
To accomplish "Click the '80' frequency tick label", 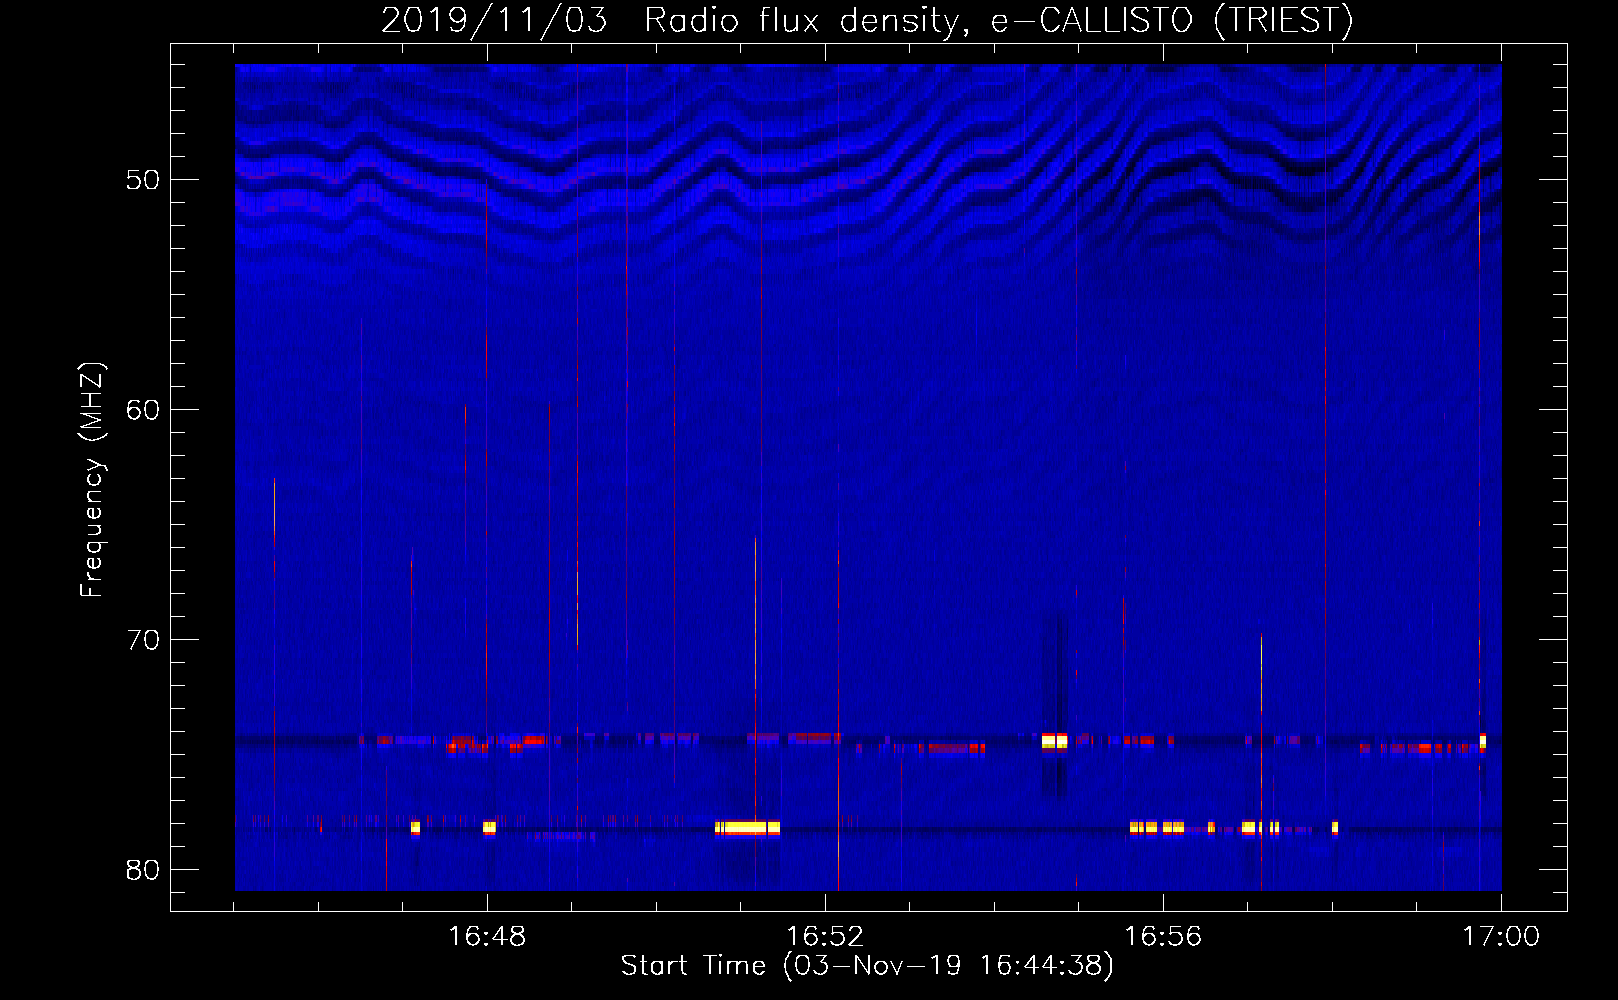I will (x=143, y=870).
